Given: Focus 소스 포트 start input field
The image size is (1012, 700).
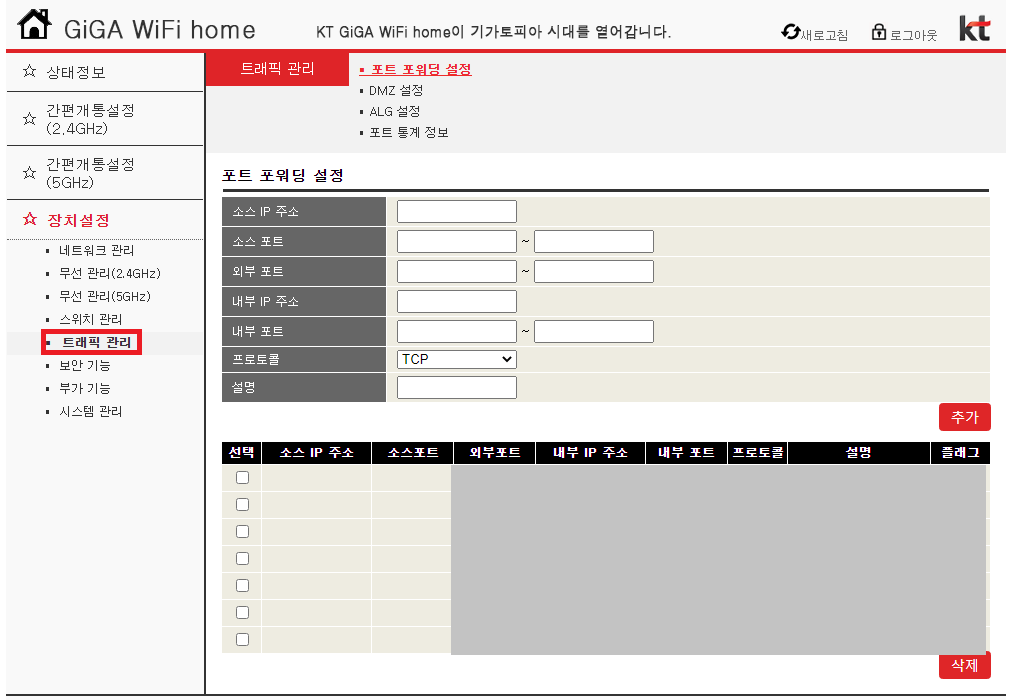Looking at the screenshot, I should pyautogui.click(x=457, y=241).
